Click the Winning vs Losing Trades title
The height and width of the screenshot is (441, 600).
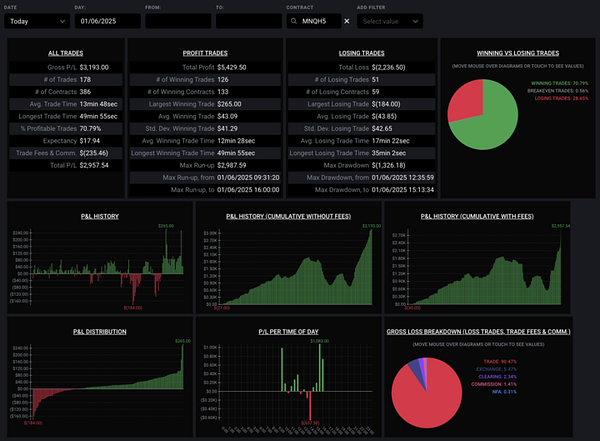click(518, 53)
